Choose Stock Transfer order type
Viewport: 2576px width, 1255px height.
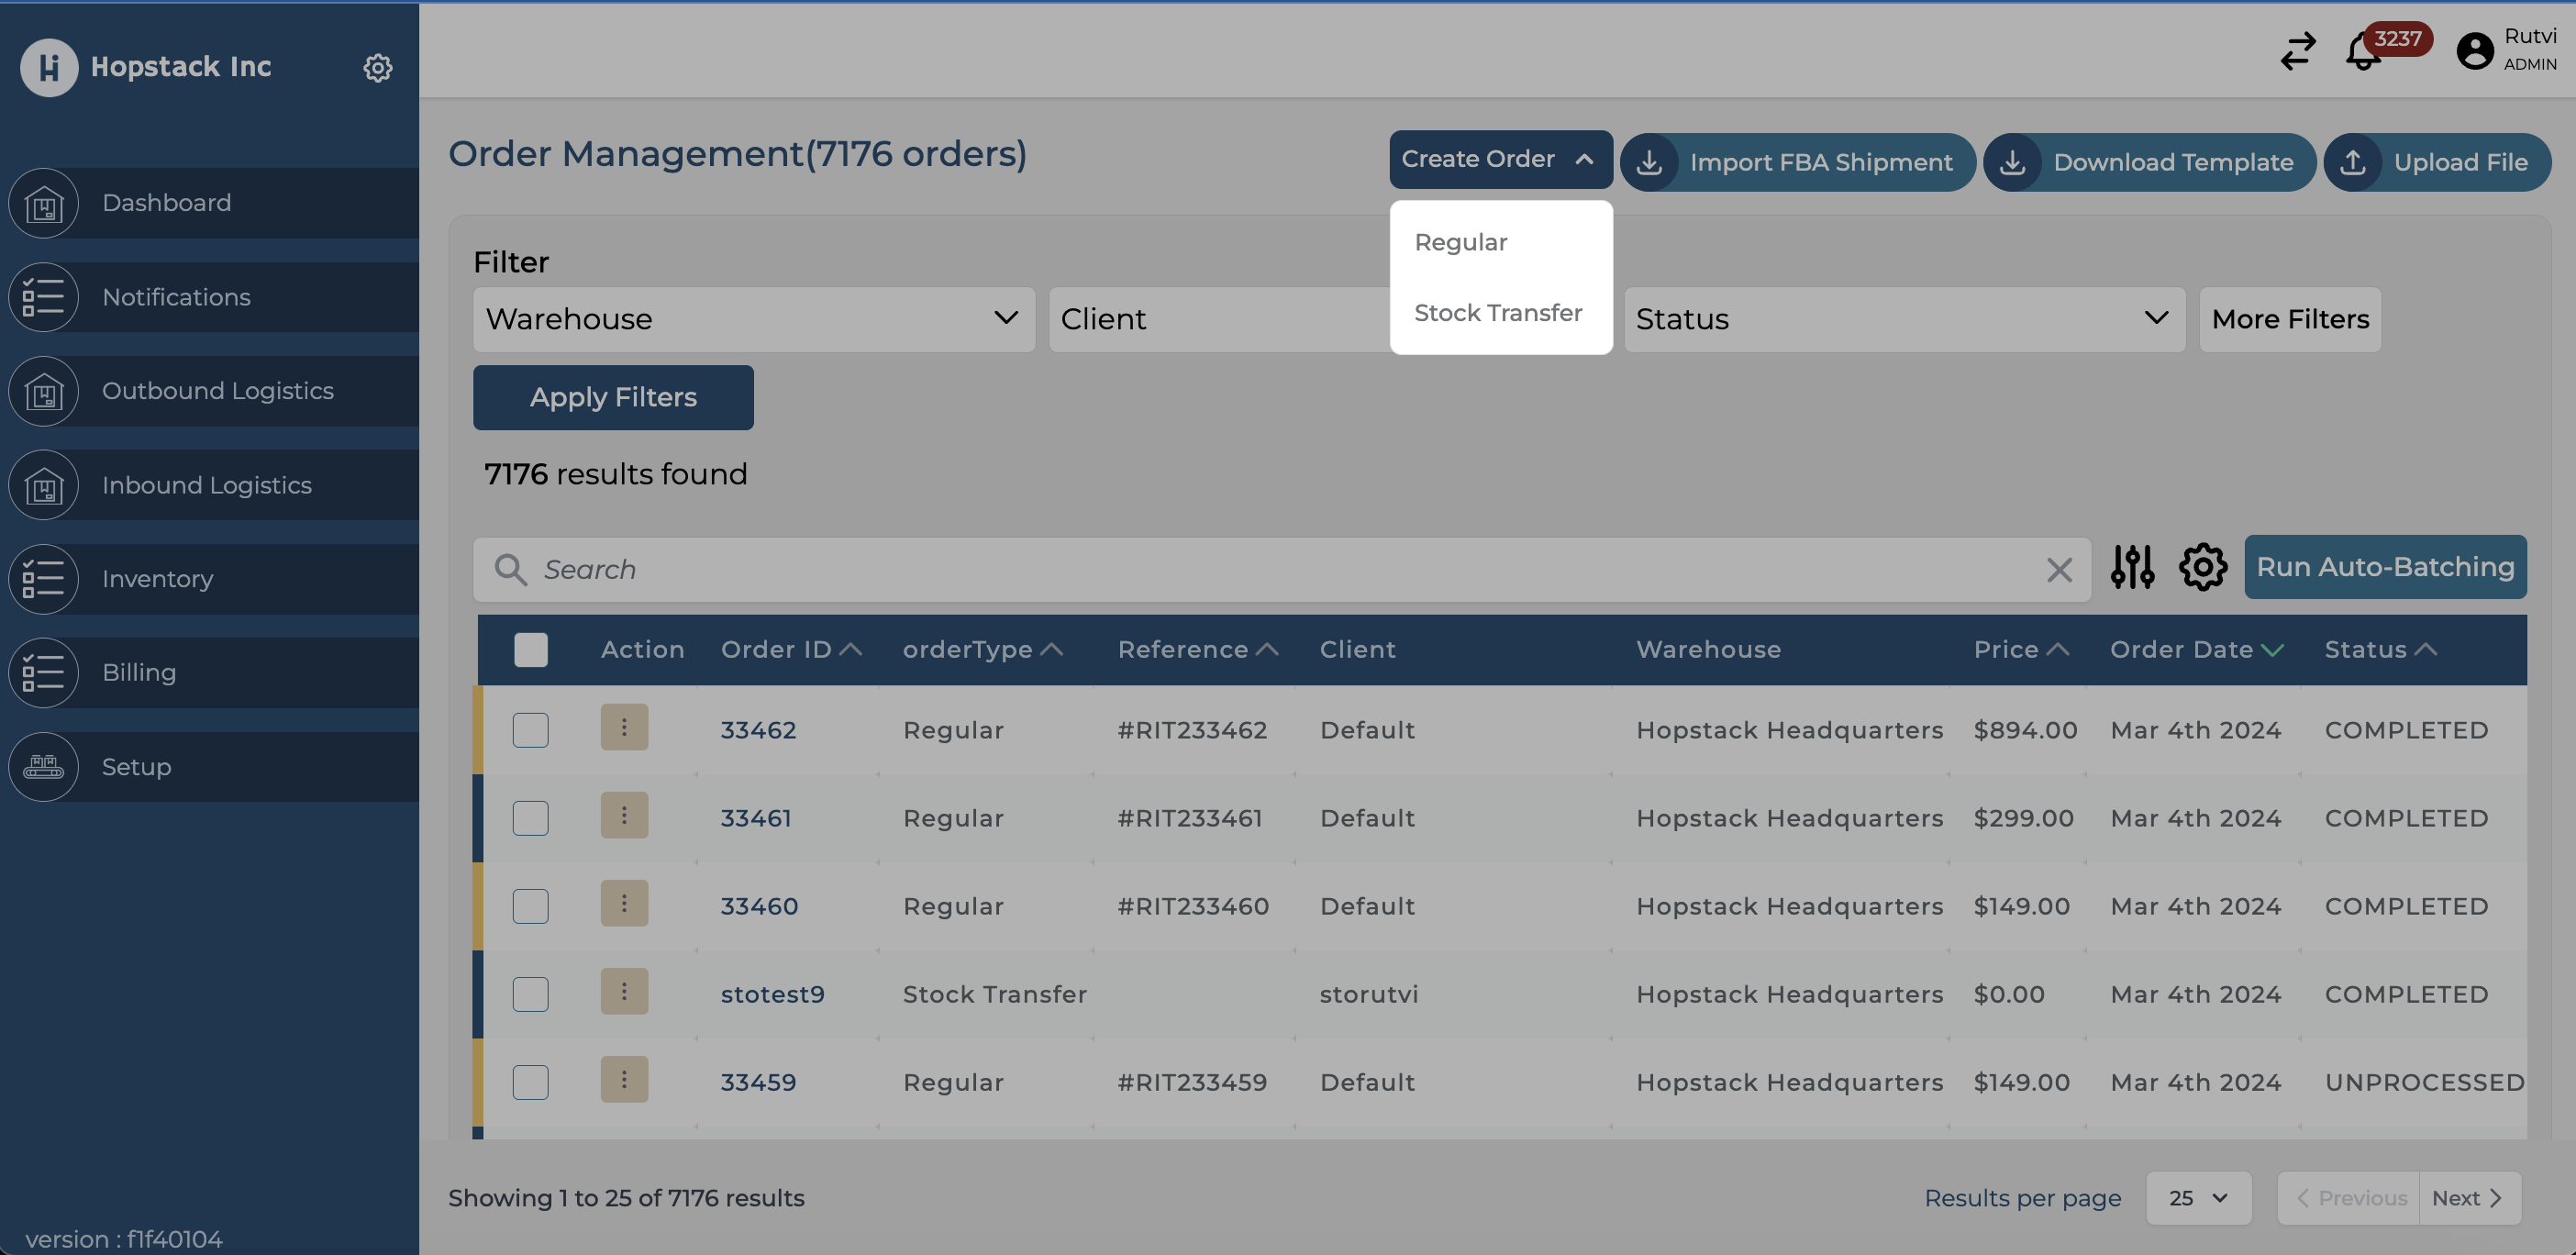point(1497,313)
